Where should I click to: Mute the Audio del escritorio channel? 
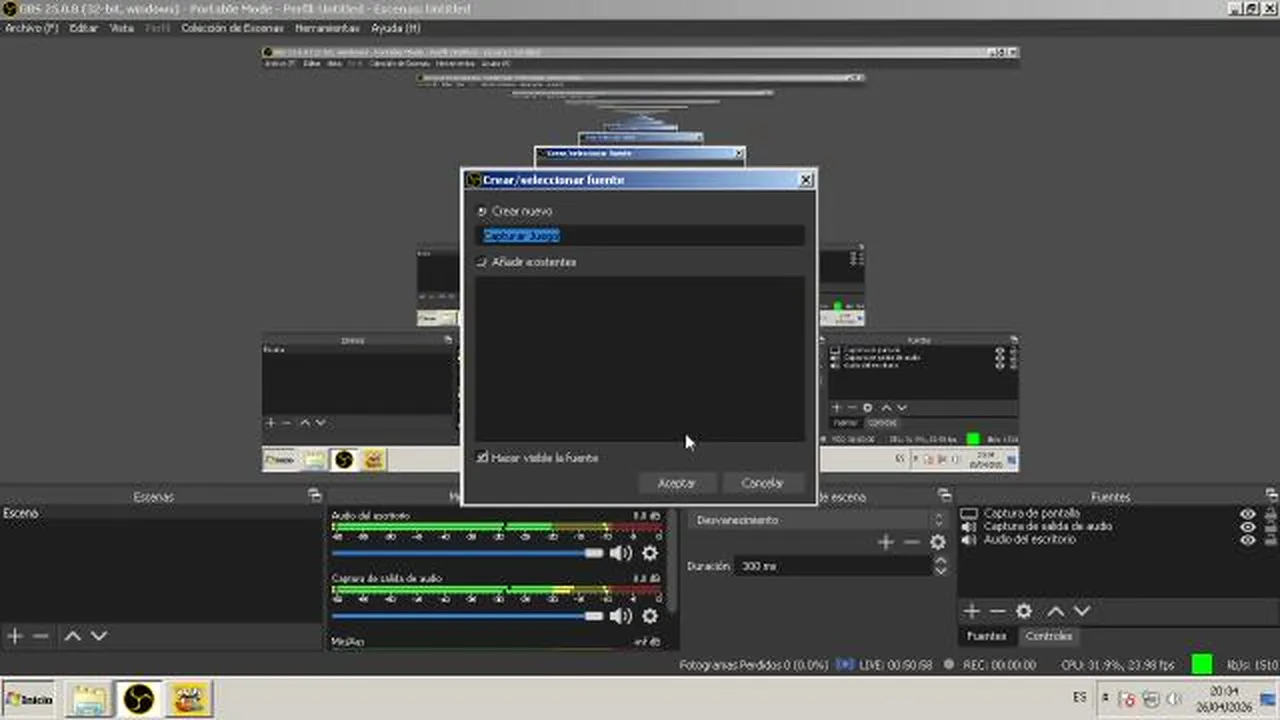pyautogui.click(x=621, y=553)
